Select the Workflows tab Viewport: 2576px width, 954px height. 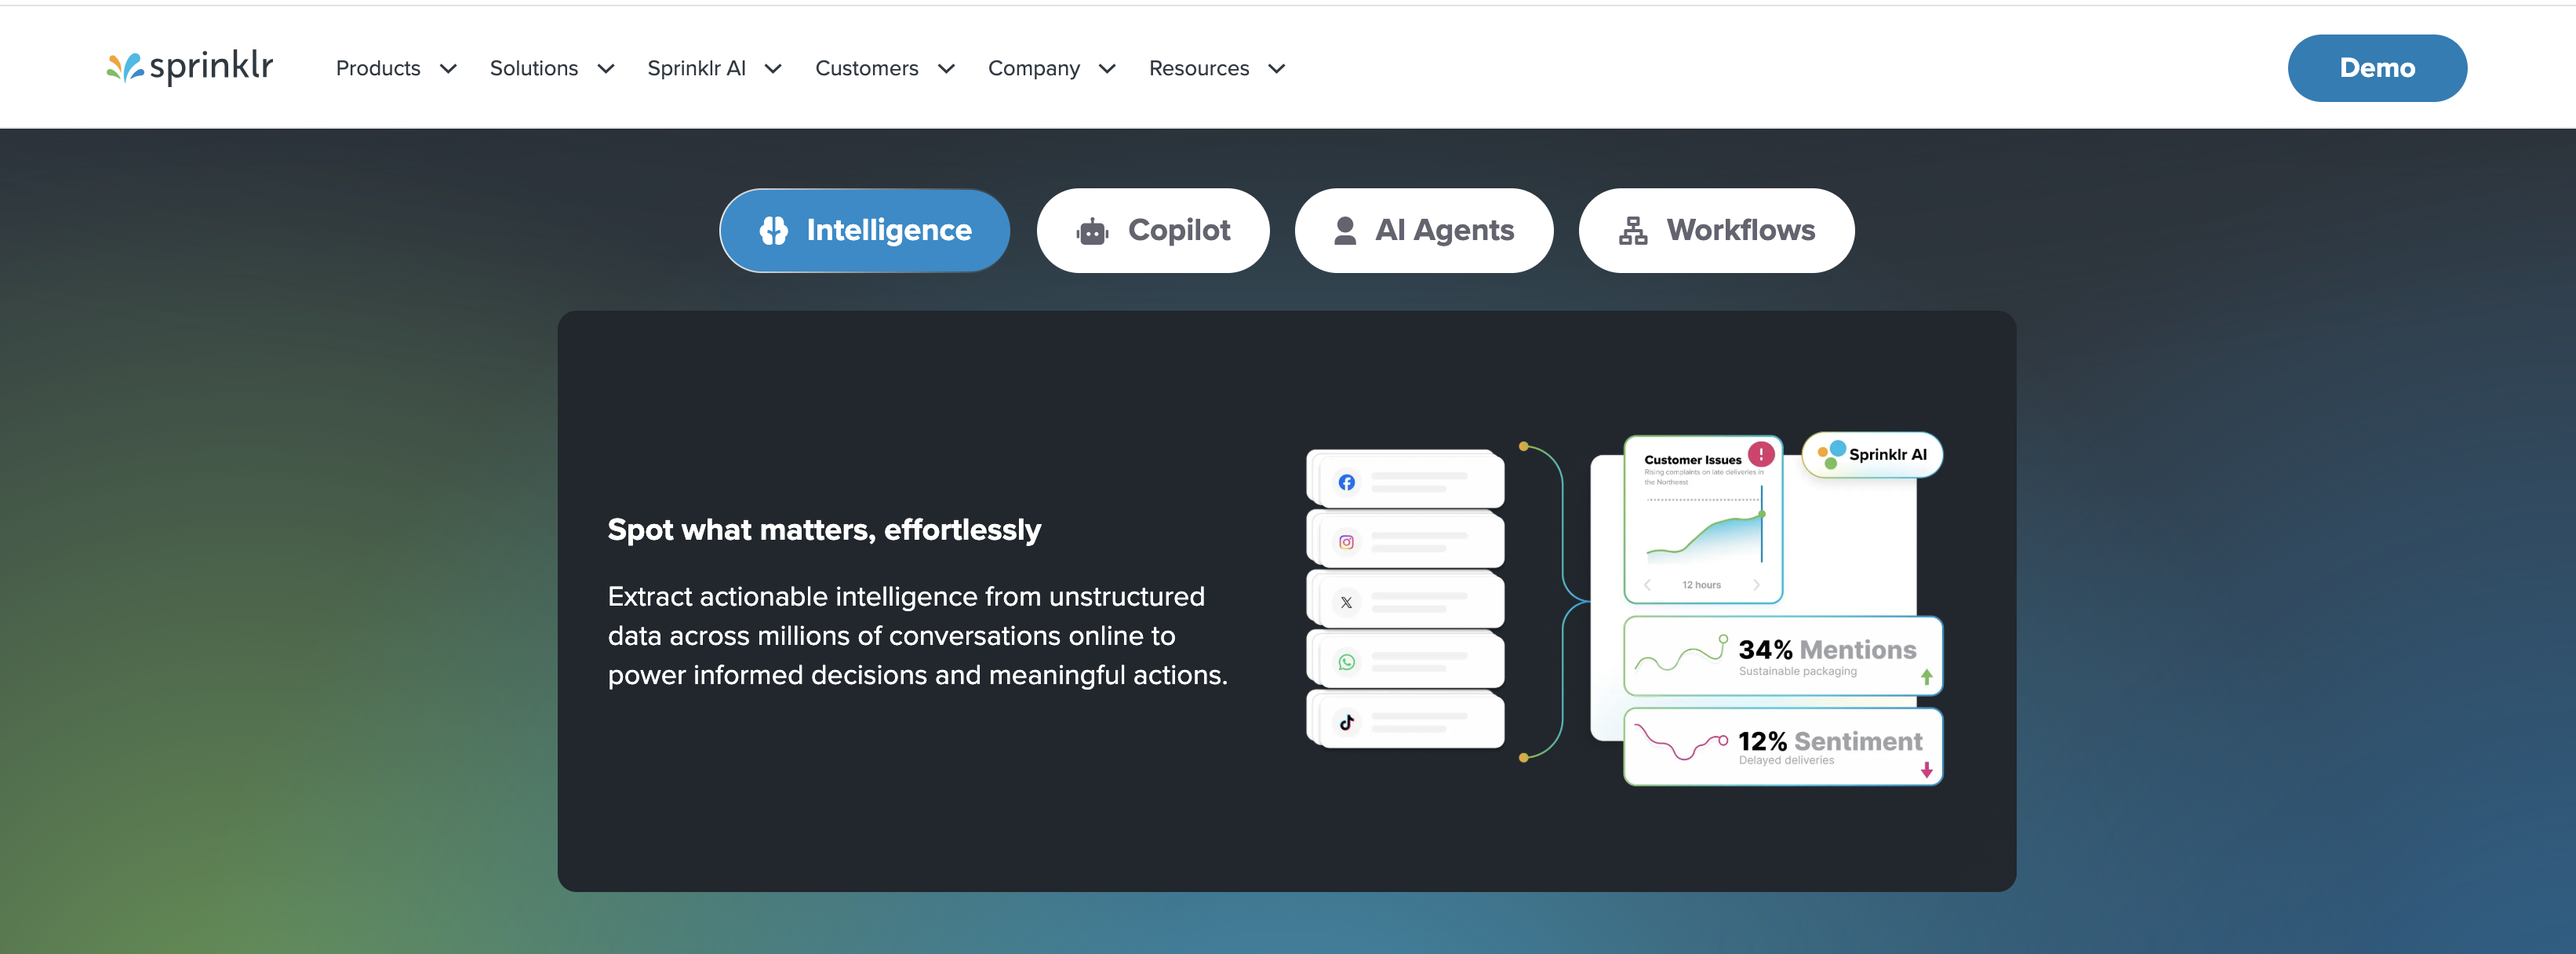click(1716, 231)
